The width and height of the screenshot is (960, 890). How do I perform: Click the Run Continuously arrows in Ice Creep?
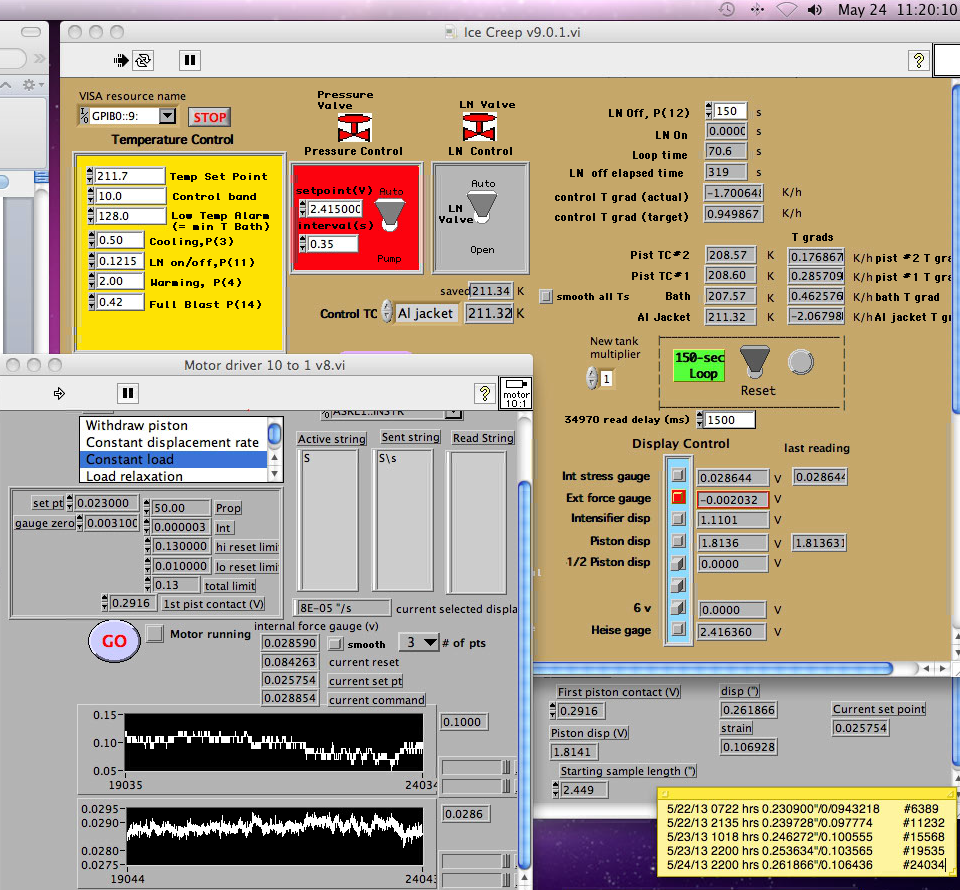(143, 60)
